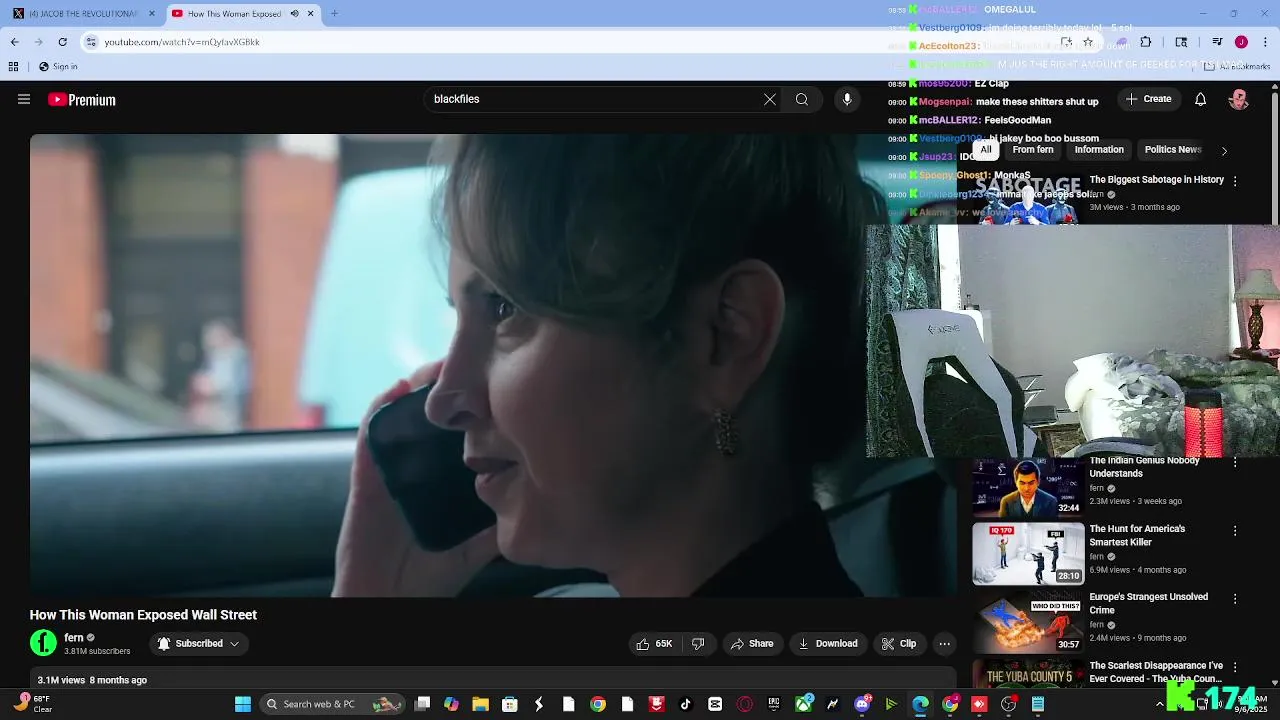Open Google Chrome from taskbar

(x=598, y=704)
